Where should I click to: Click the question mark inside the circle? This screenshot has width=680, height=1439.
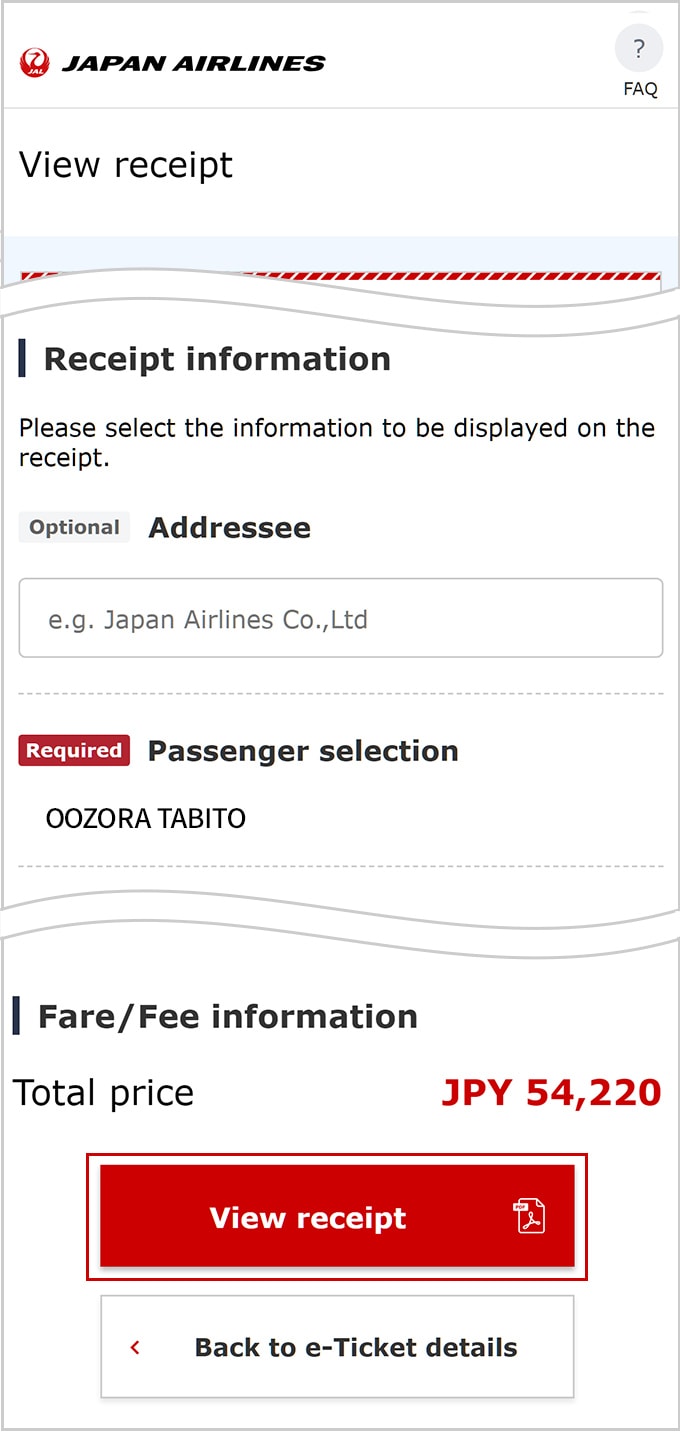pos(638,48)
